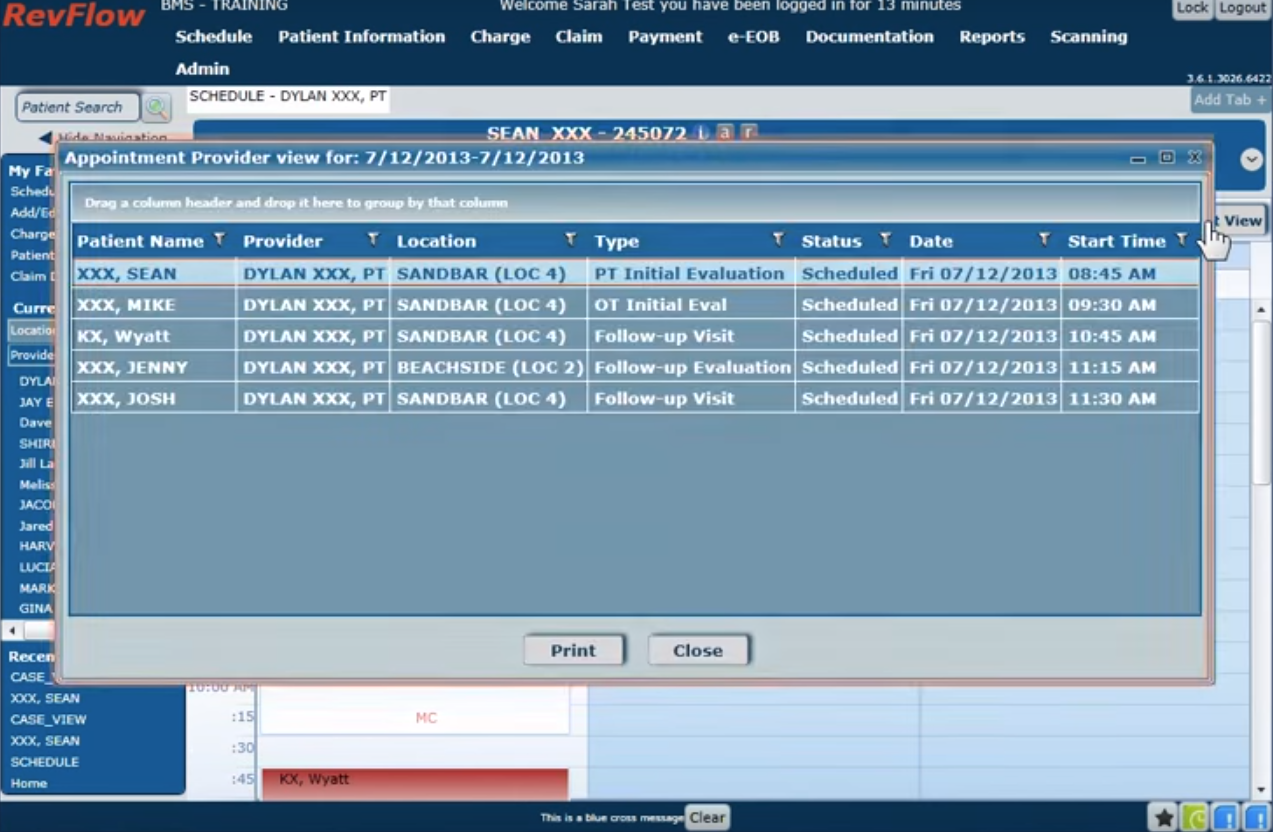Screen dimensions: 1273x832
Task: Click the Logout button
Action: [1243, 8]
